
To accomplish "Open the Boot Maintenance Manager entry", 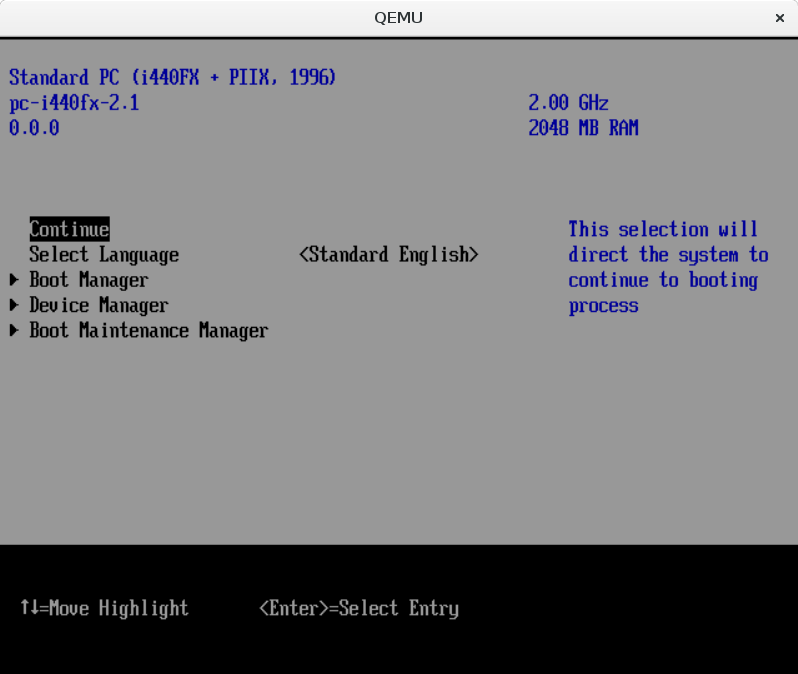I will [149, 330].
